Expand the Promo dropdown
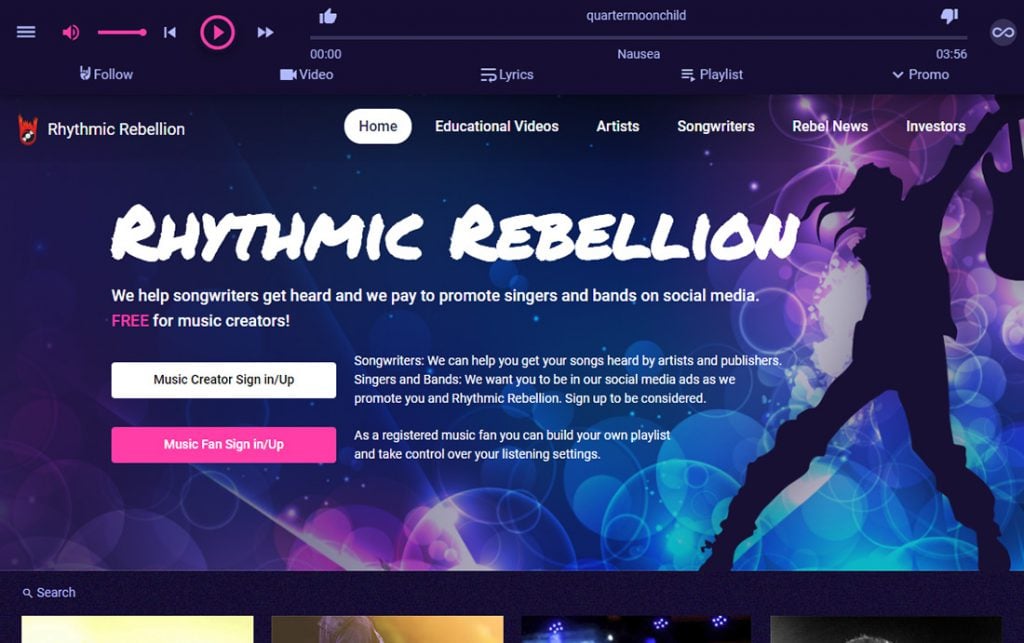The height and width of the screenshot is (643, 1024). point(921,74)
